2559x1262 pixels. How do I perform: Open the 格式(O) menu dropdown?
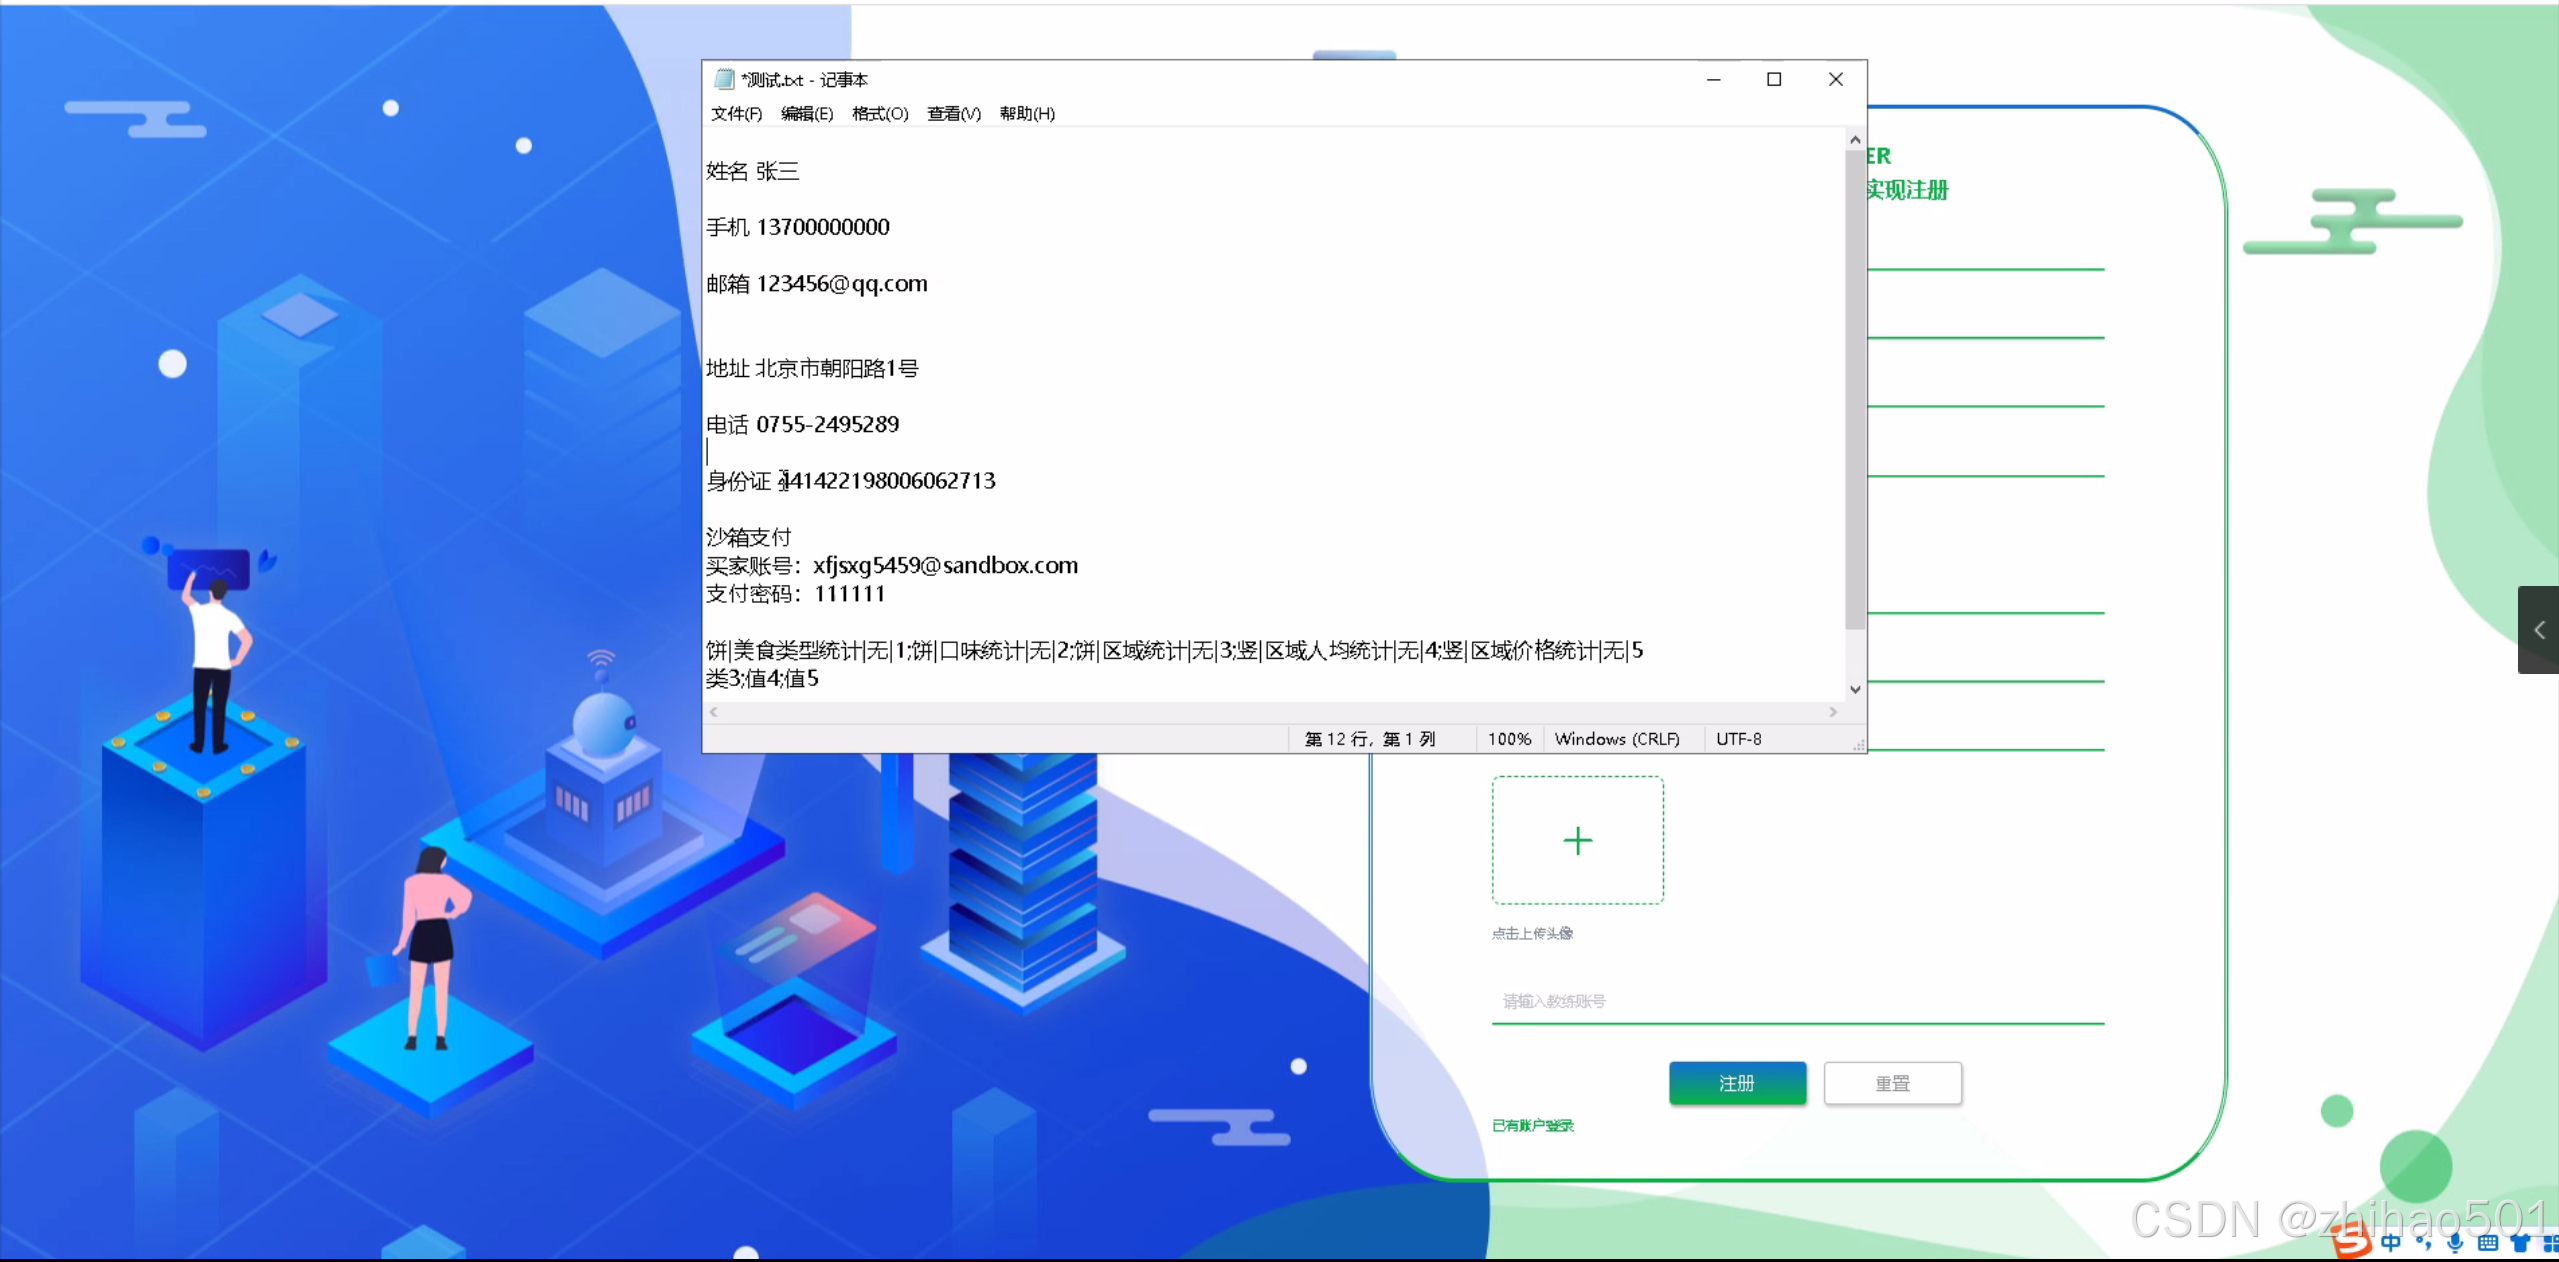(x=879, y=113)
